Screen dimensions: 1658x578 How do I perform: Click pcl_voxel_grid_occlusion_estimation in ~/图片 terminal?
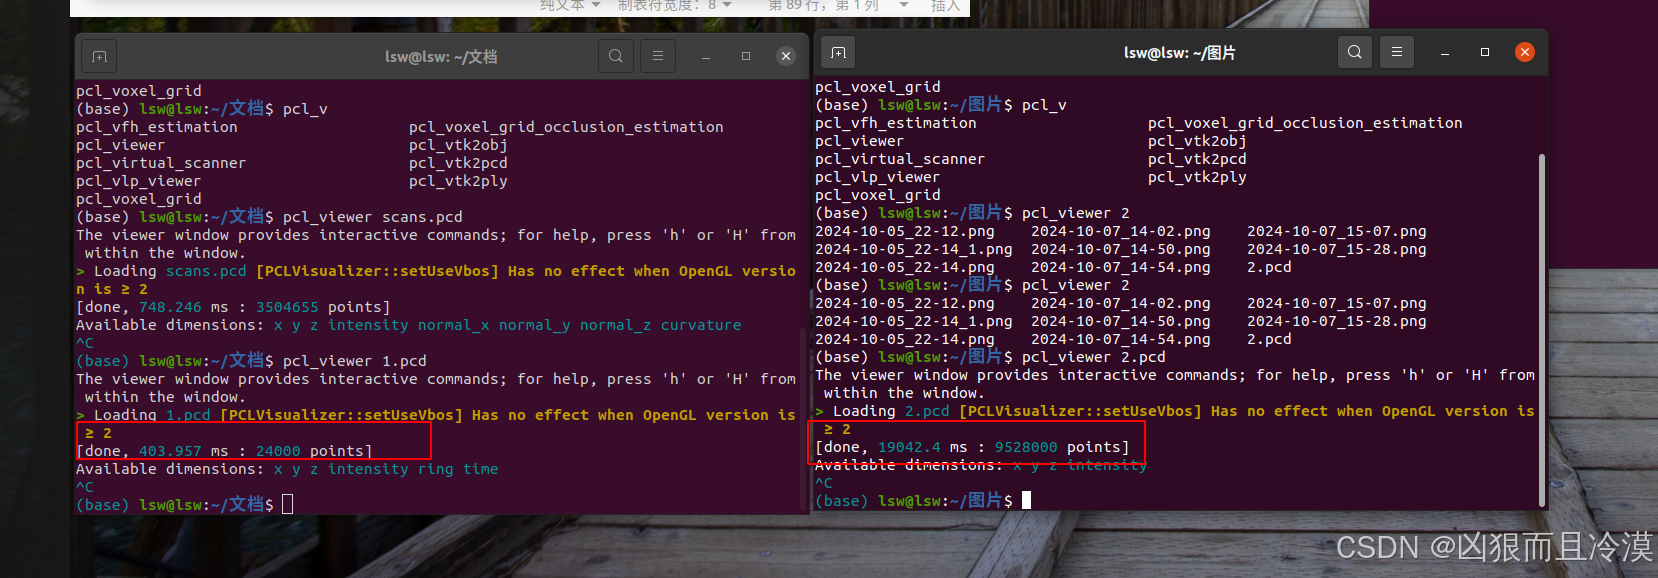coord(1305,123)
